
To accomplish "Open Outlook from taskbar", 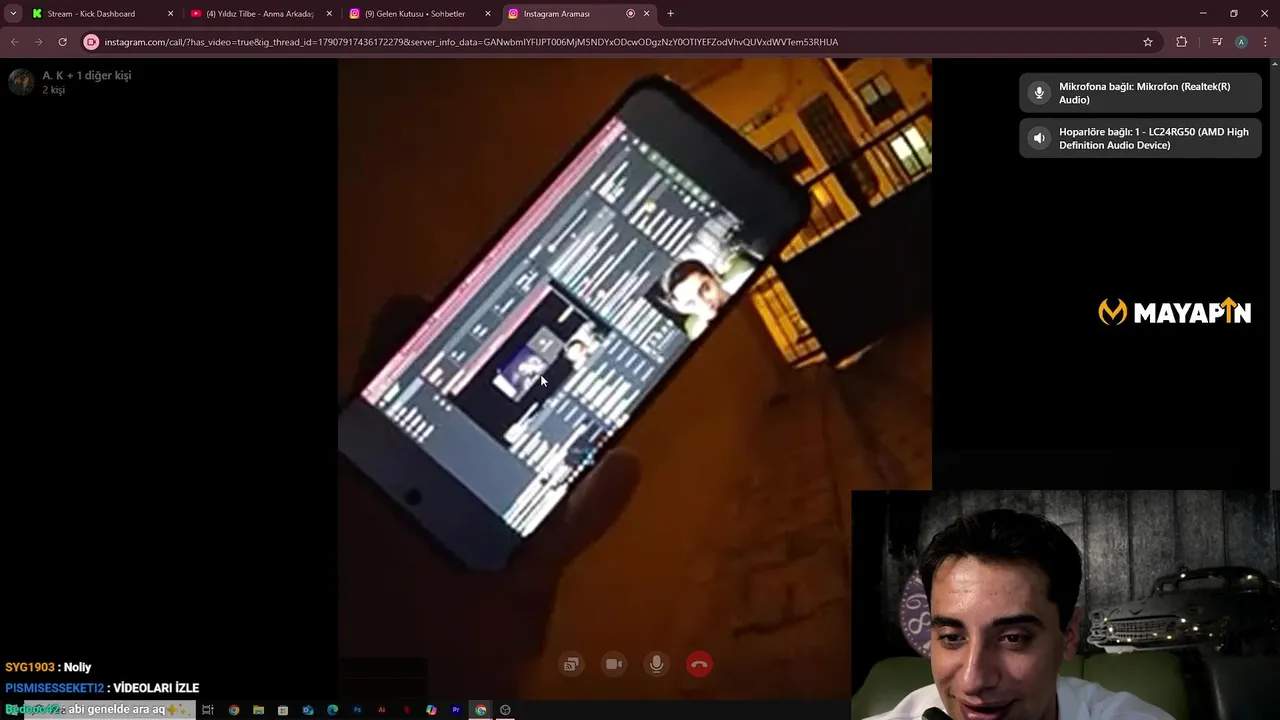I will point(308,710).
